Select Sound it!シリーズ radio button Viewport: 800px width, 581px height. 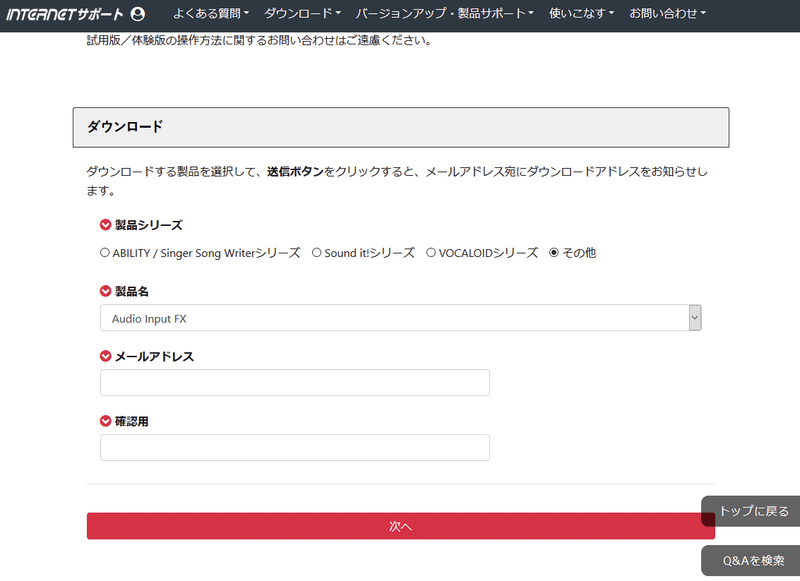316,252
